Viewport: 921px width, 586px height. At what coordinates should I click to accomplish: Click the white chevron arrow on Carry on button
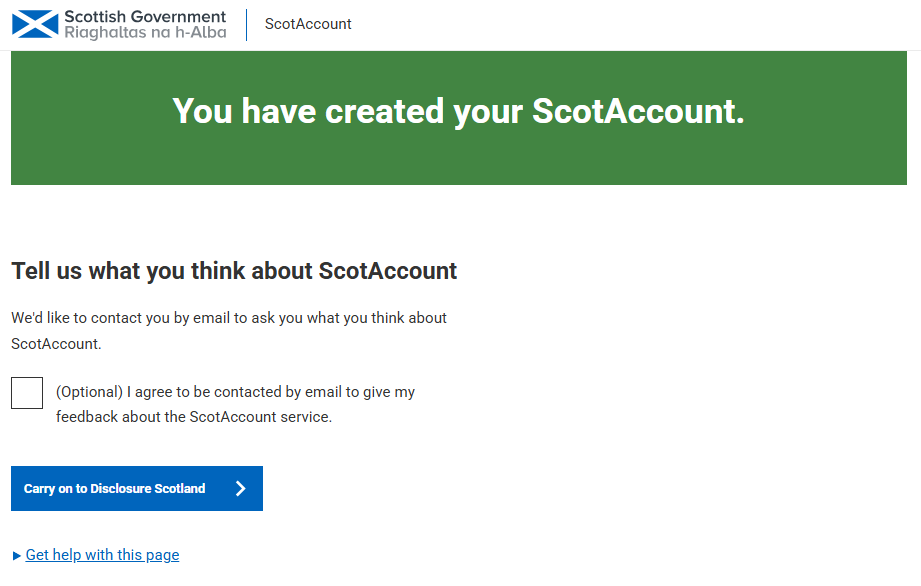click(240, 489)
